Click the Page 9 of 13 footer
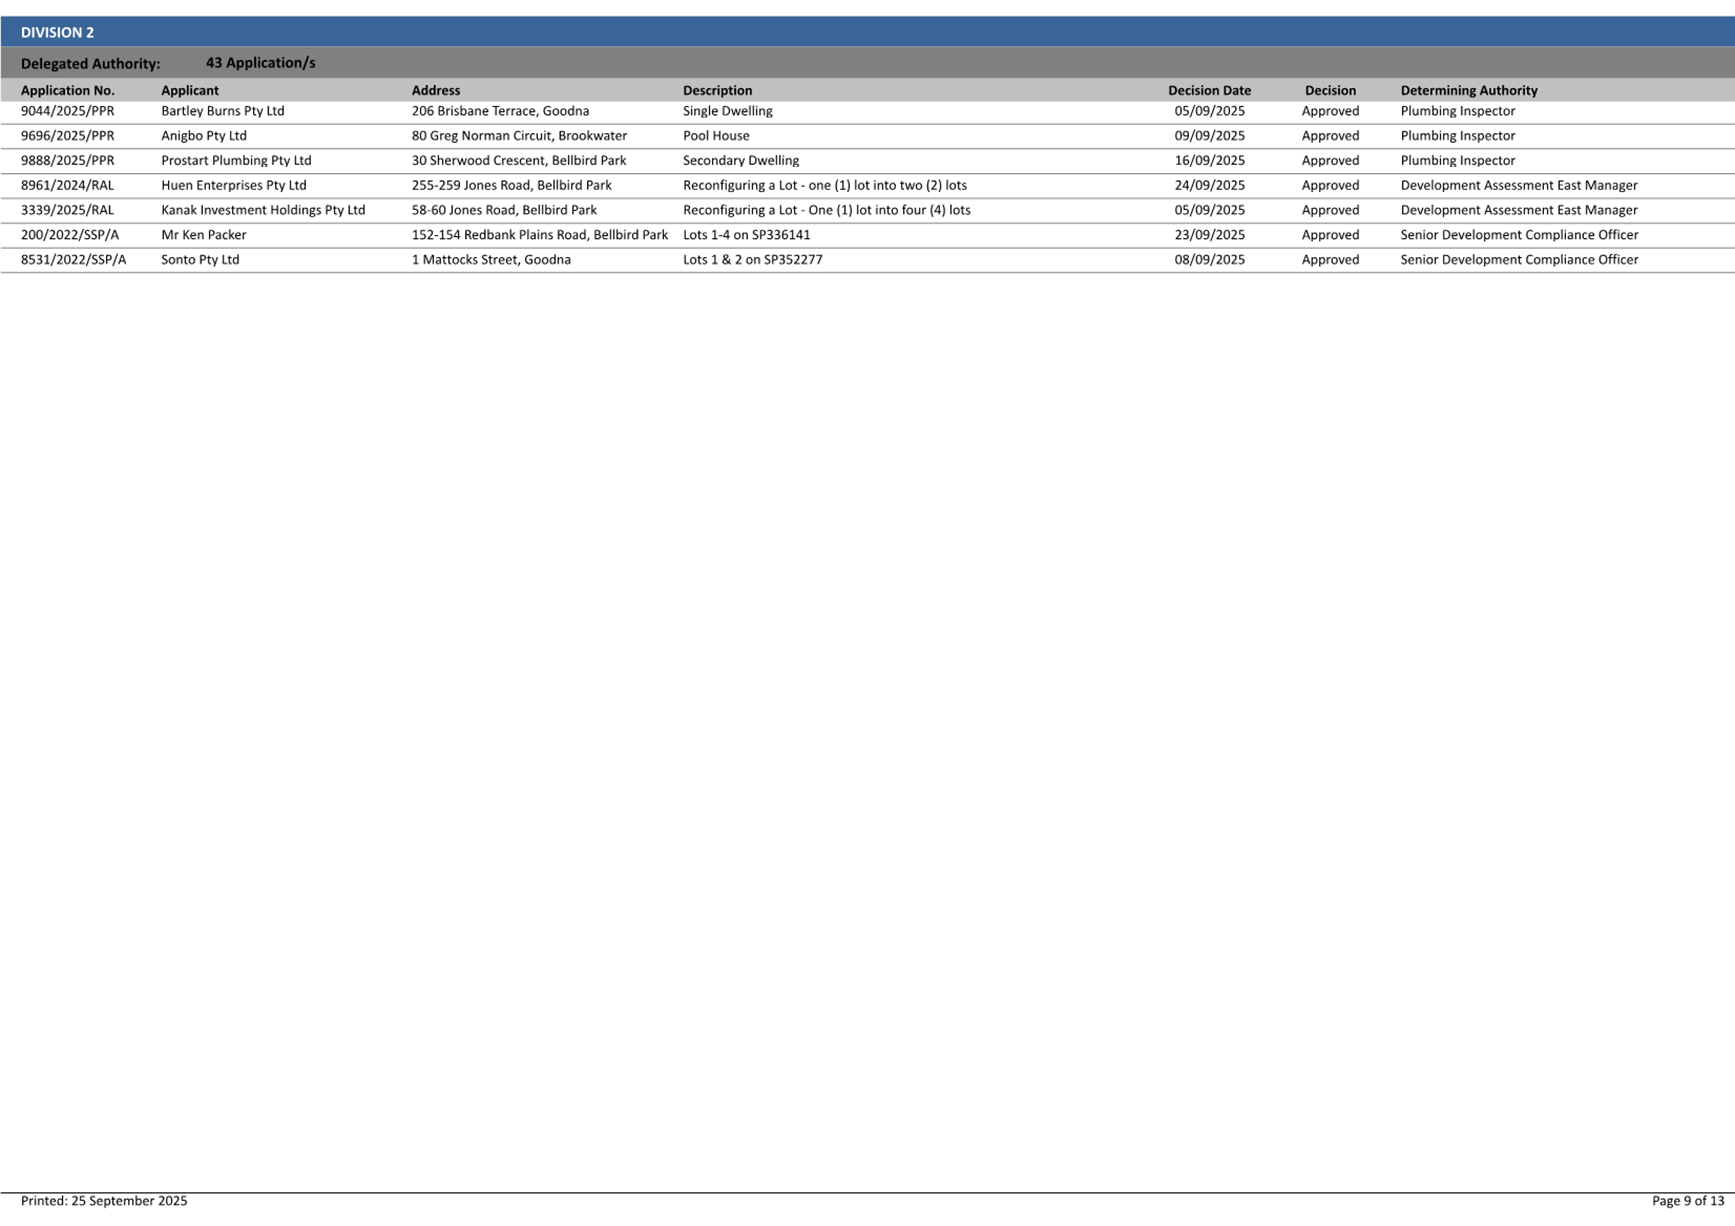Image resolution: width=1735 pixels, height=1226 pixels. [1688, 1201]
